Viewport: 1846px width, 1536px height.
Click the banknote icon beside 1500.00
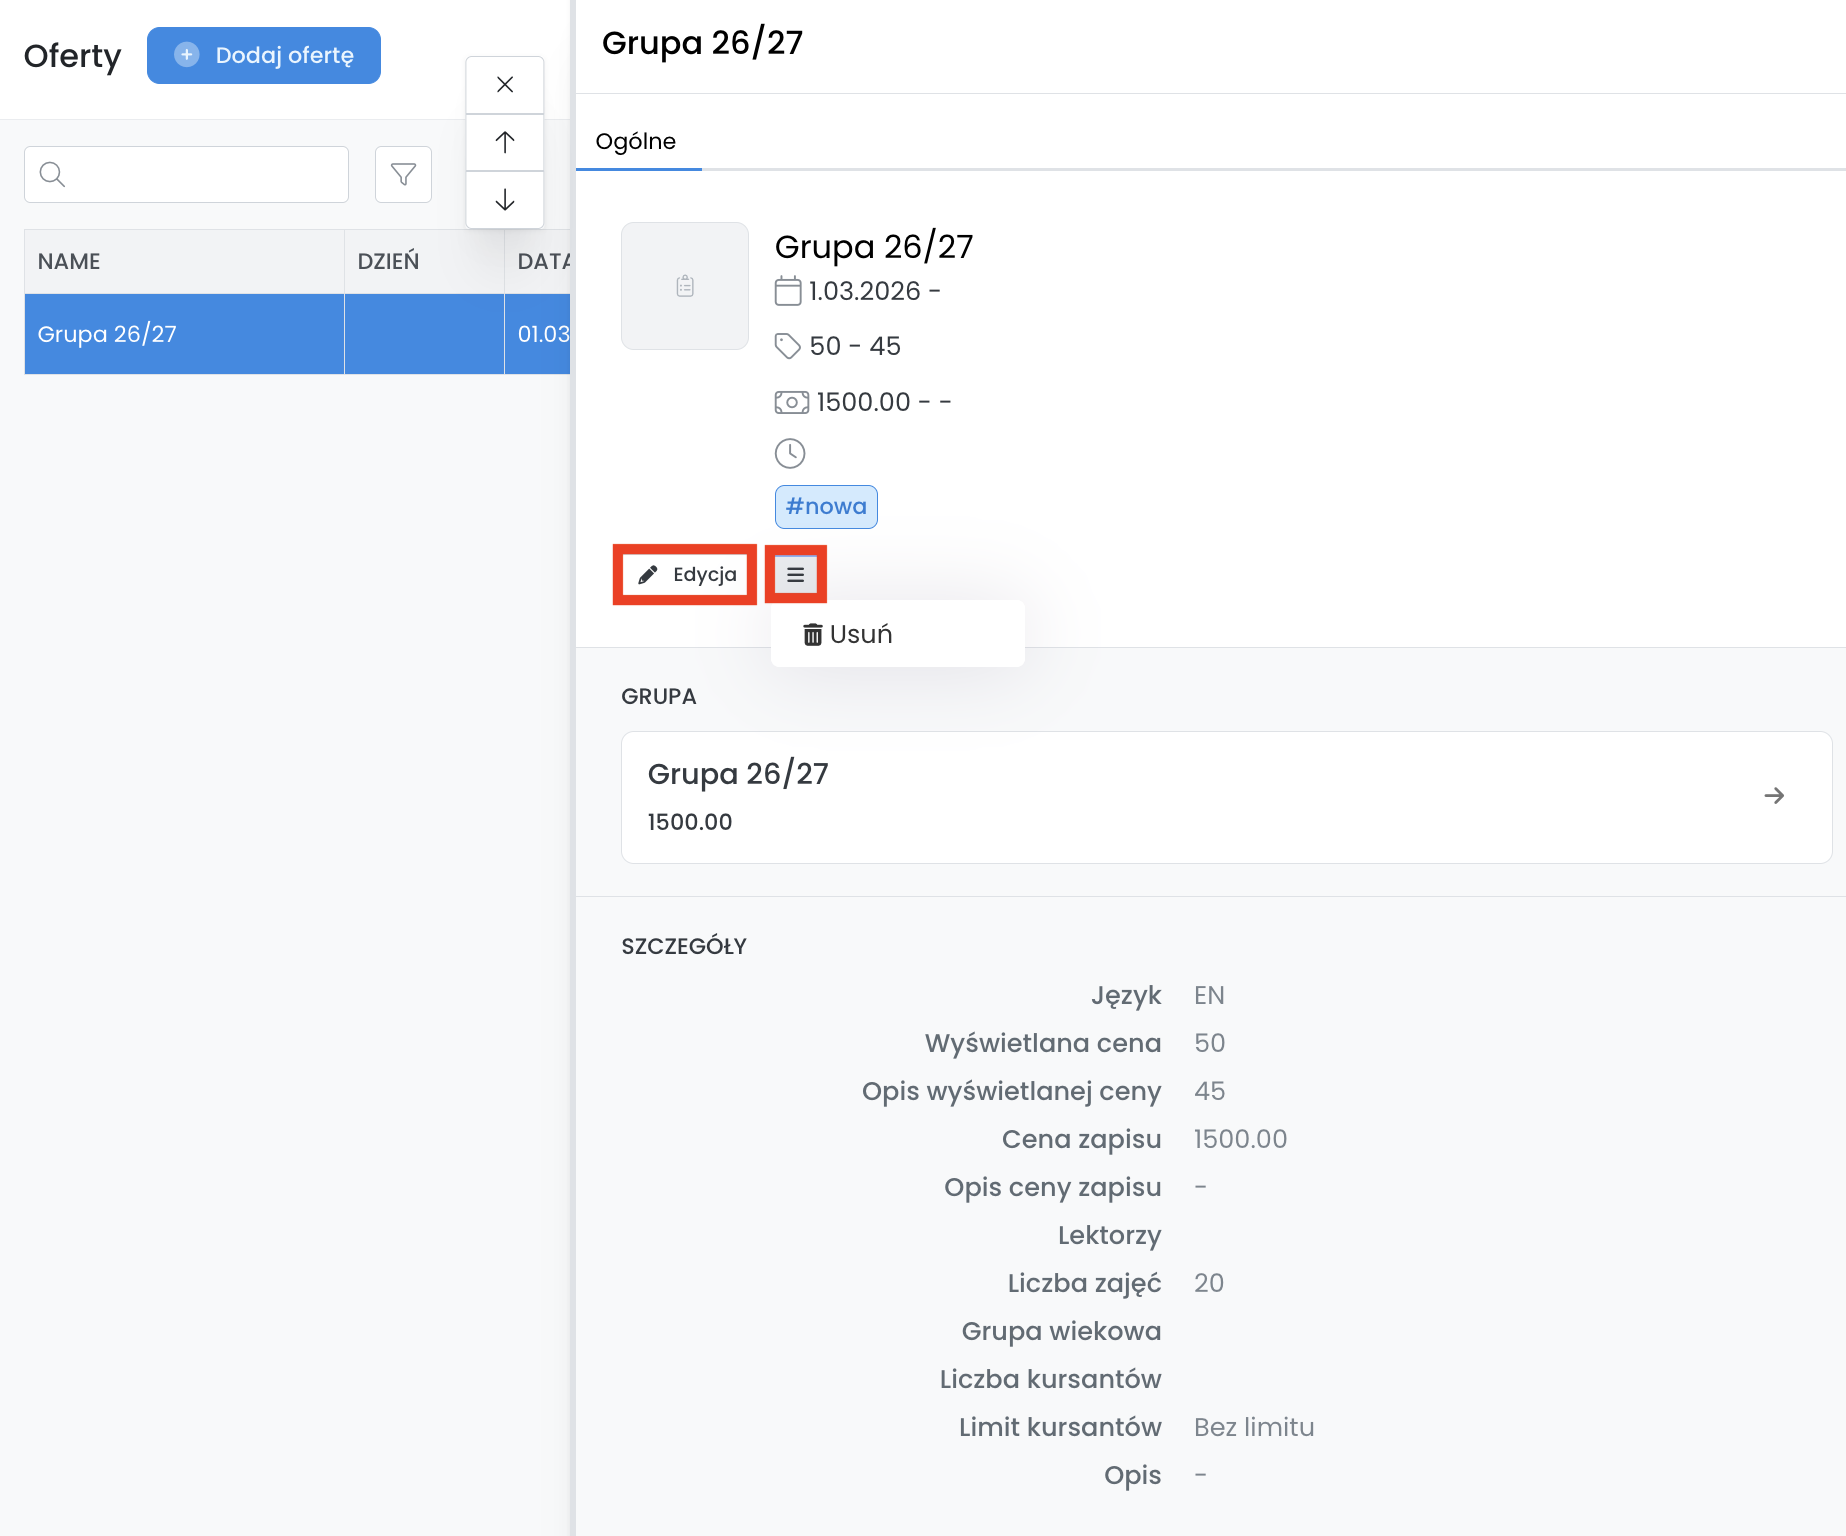pyautogui.click(x=791, y=402)
